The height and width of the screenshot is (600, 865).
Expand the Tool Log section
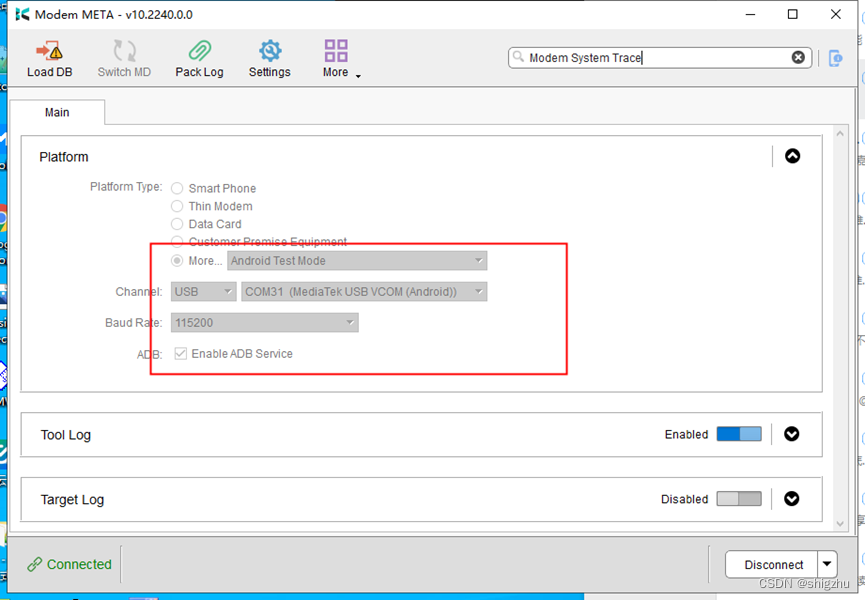pyautogui.click(x=792, y=434)
